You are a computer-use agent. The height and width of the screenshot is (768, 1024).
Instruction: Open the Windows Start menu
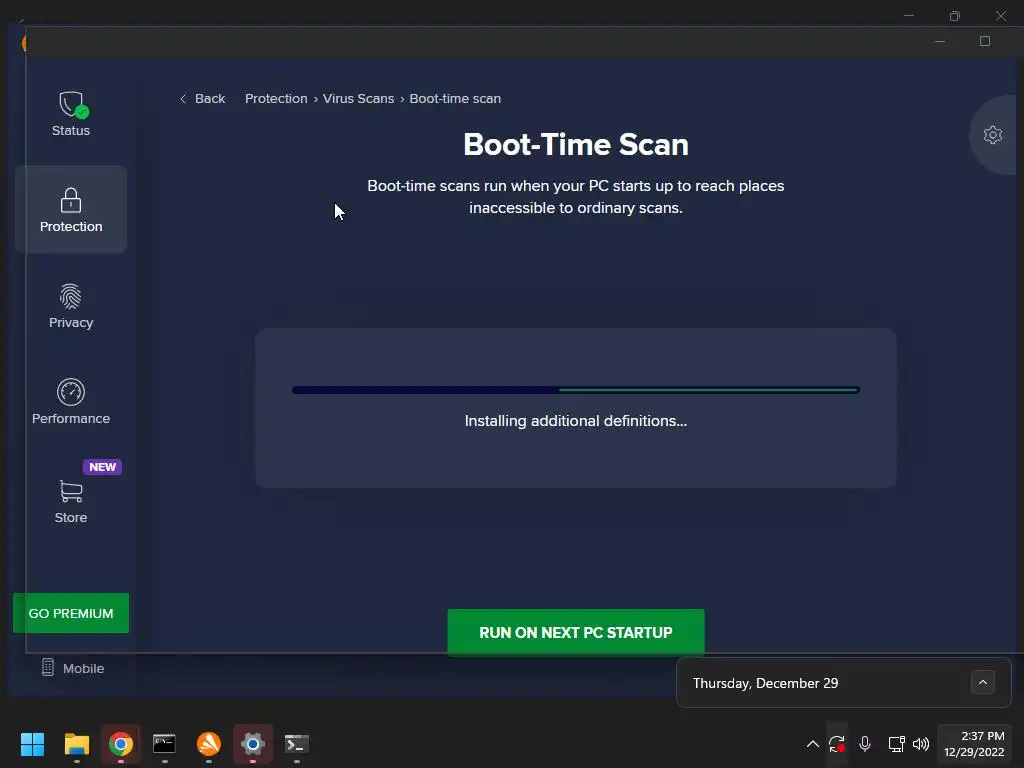pyautogui.click(x=32, y=744)
